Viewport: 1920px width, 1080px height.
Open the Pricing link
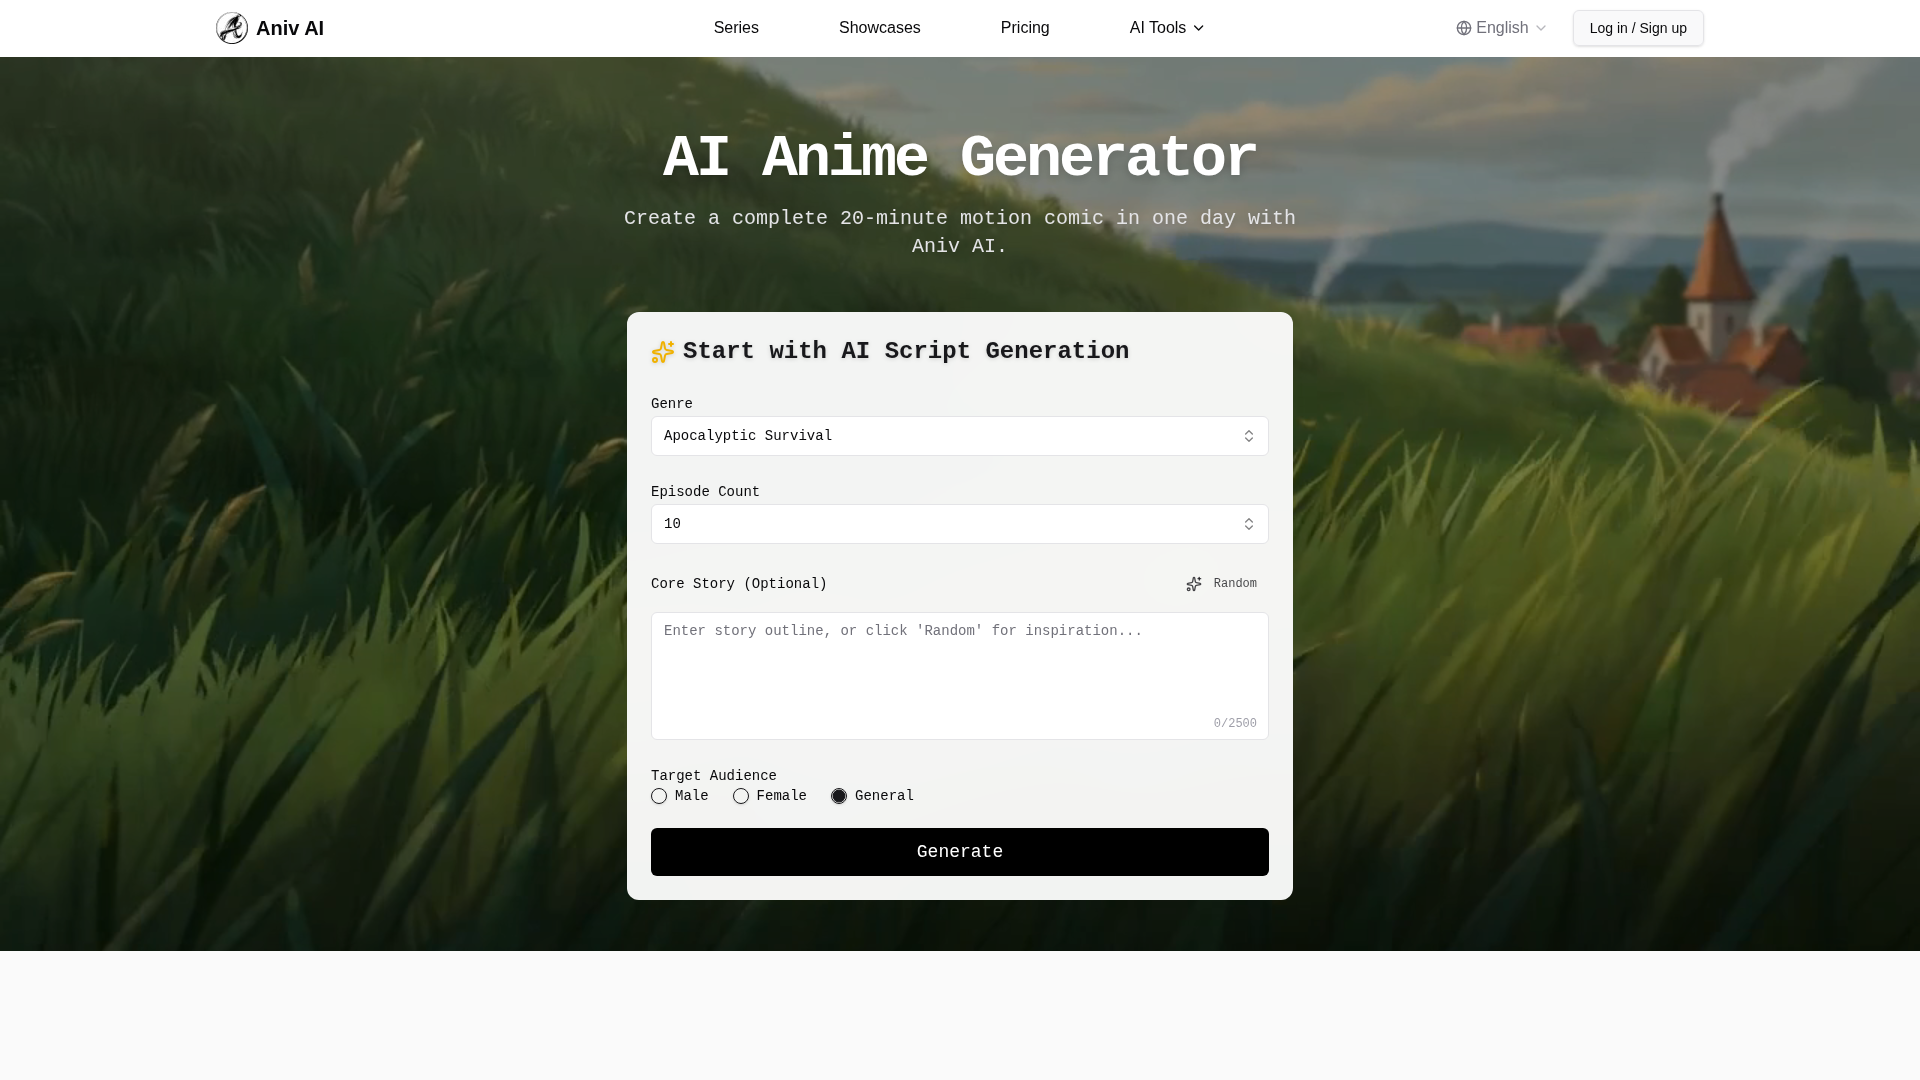tap(1024, 28)
